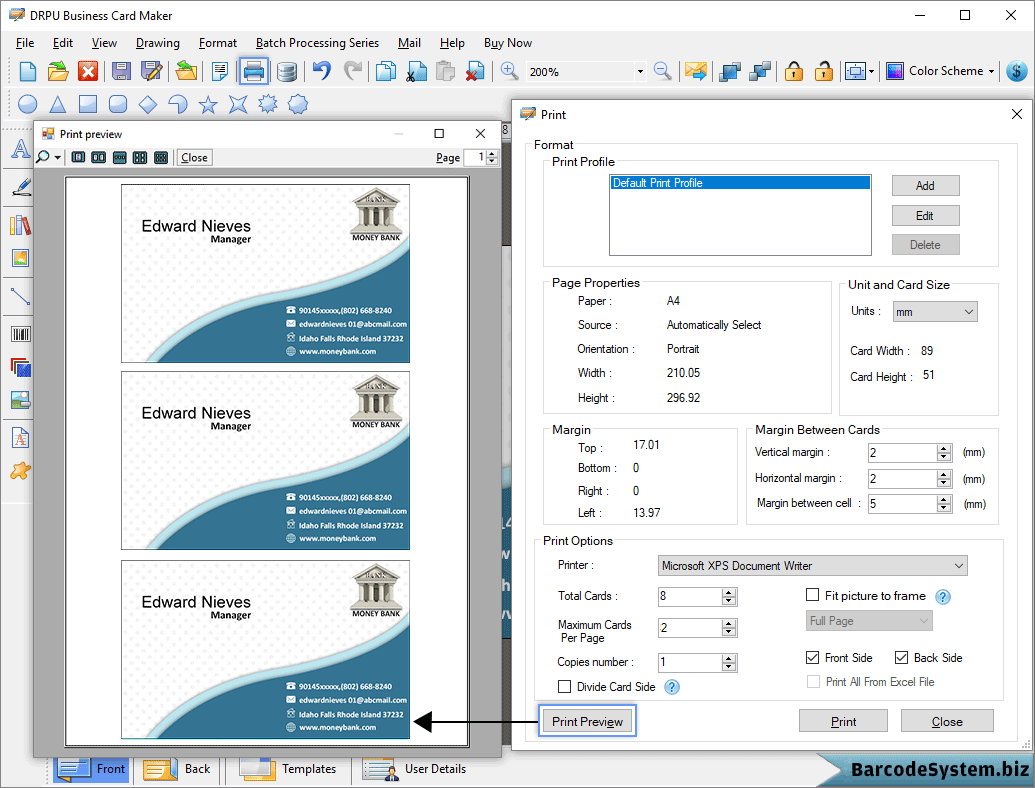Click the New document icon in toolbar
The width and height of the screenshot is (1035, 788).
coord(28,71)
